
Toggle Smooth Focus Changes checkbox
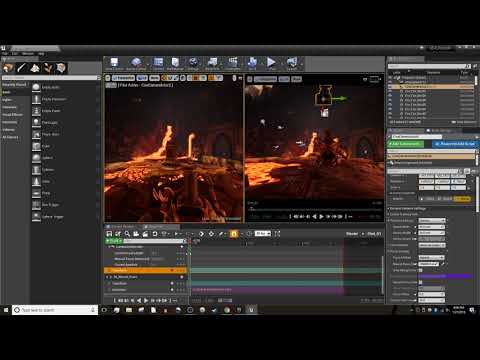tap(421, 282)
